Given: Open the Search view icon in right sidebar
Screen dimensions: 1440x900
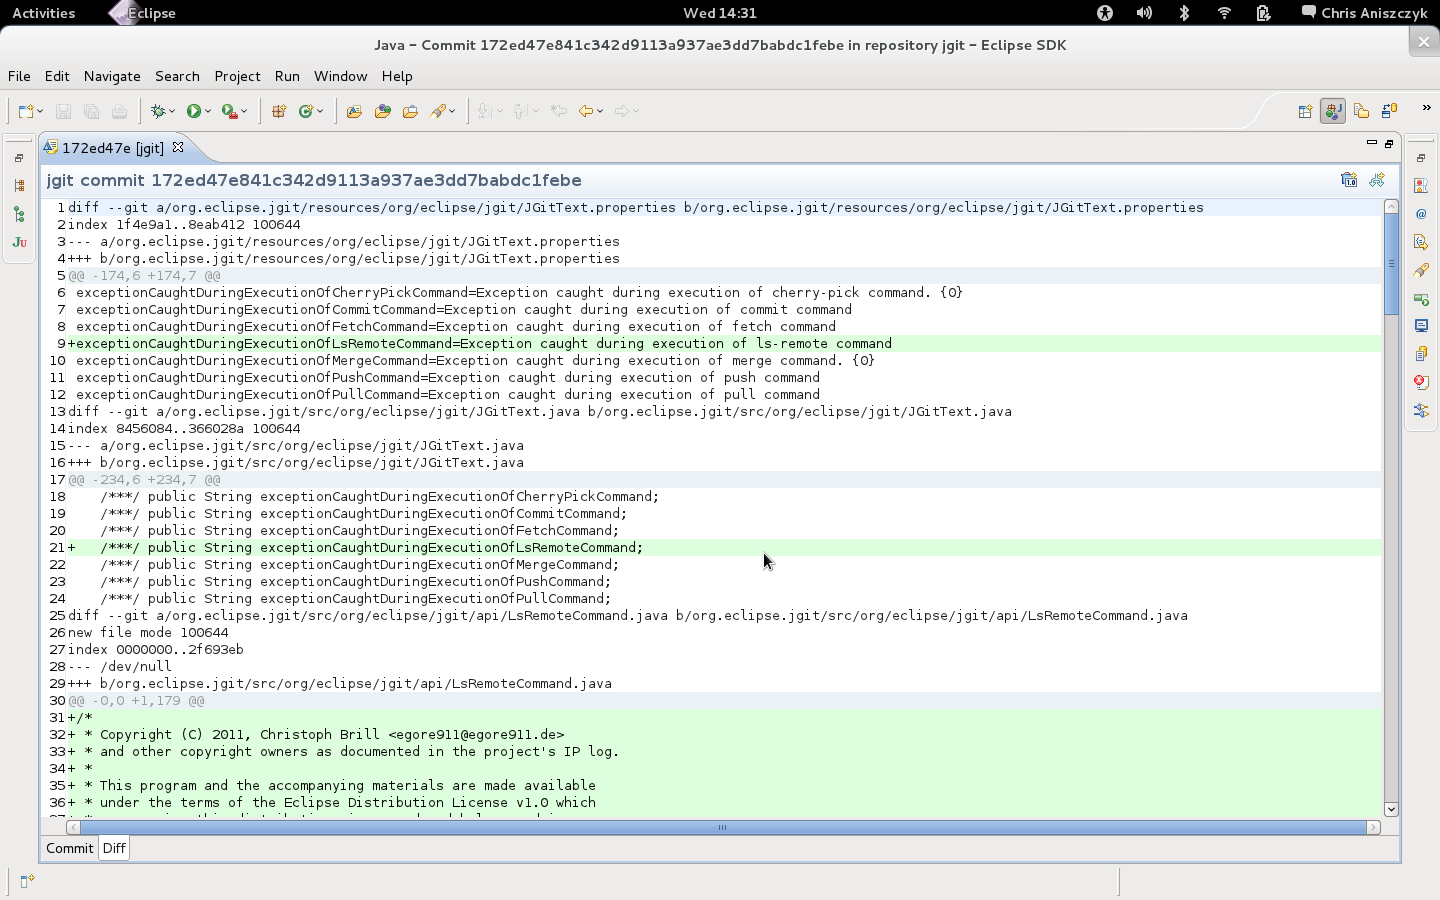Looking at the screenshot, I should pos(1421,270).
